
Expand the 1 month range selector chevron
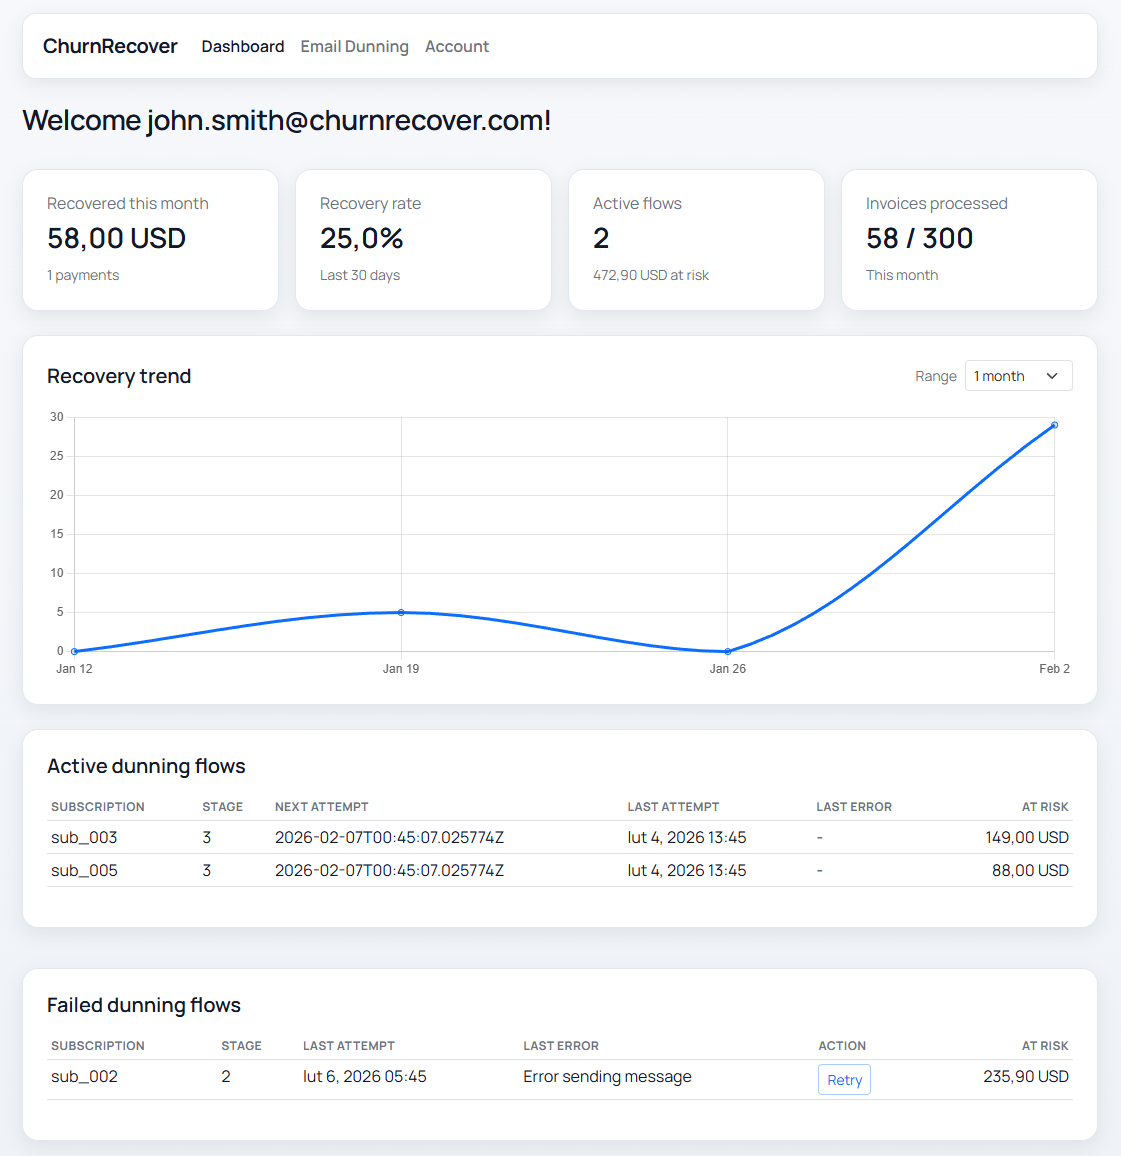1052,375
